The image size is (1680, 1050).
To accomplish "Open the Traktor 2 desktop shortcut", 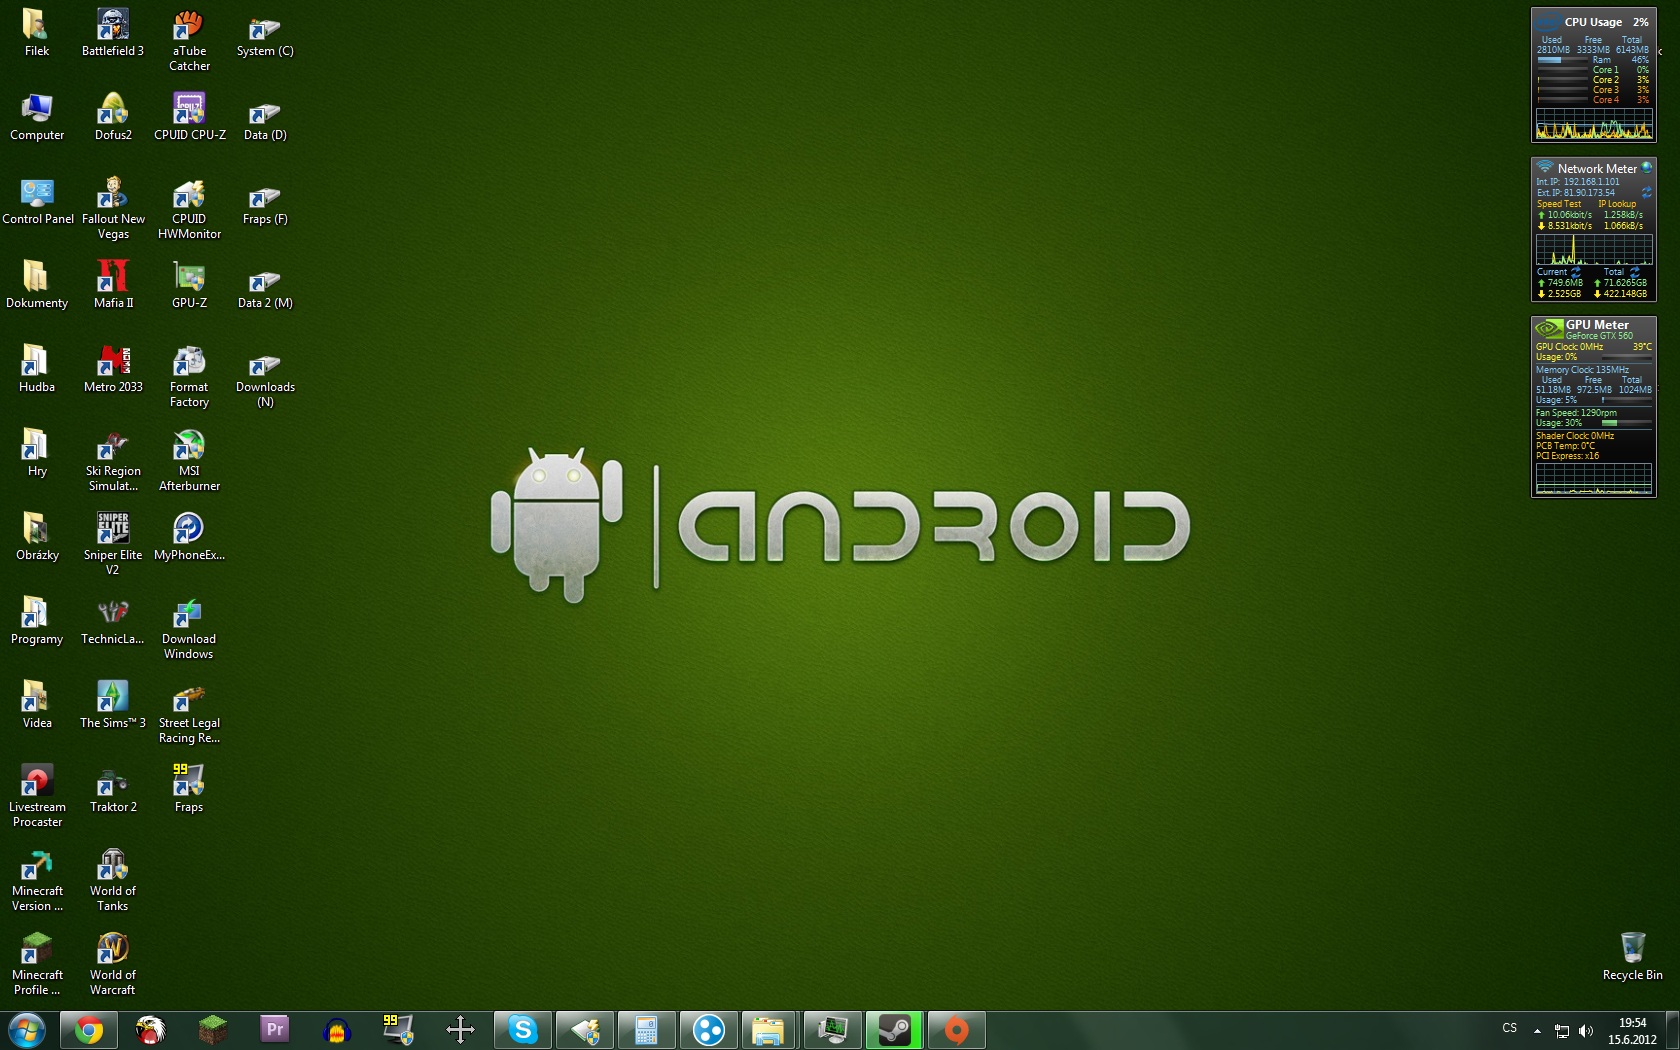I will [113, 789].
